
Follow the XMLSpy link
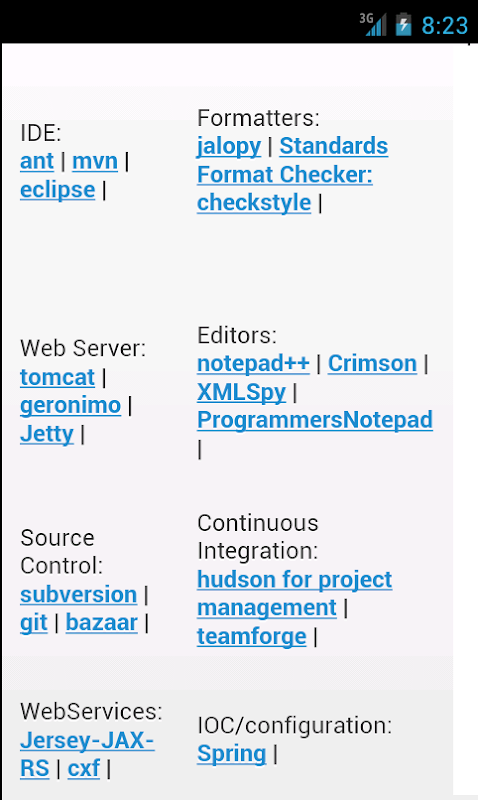pos(242,392)
